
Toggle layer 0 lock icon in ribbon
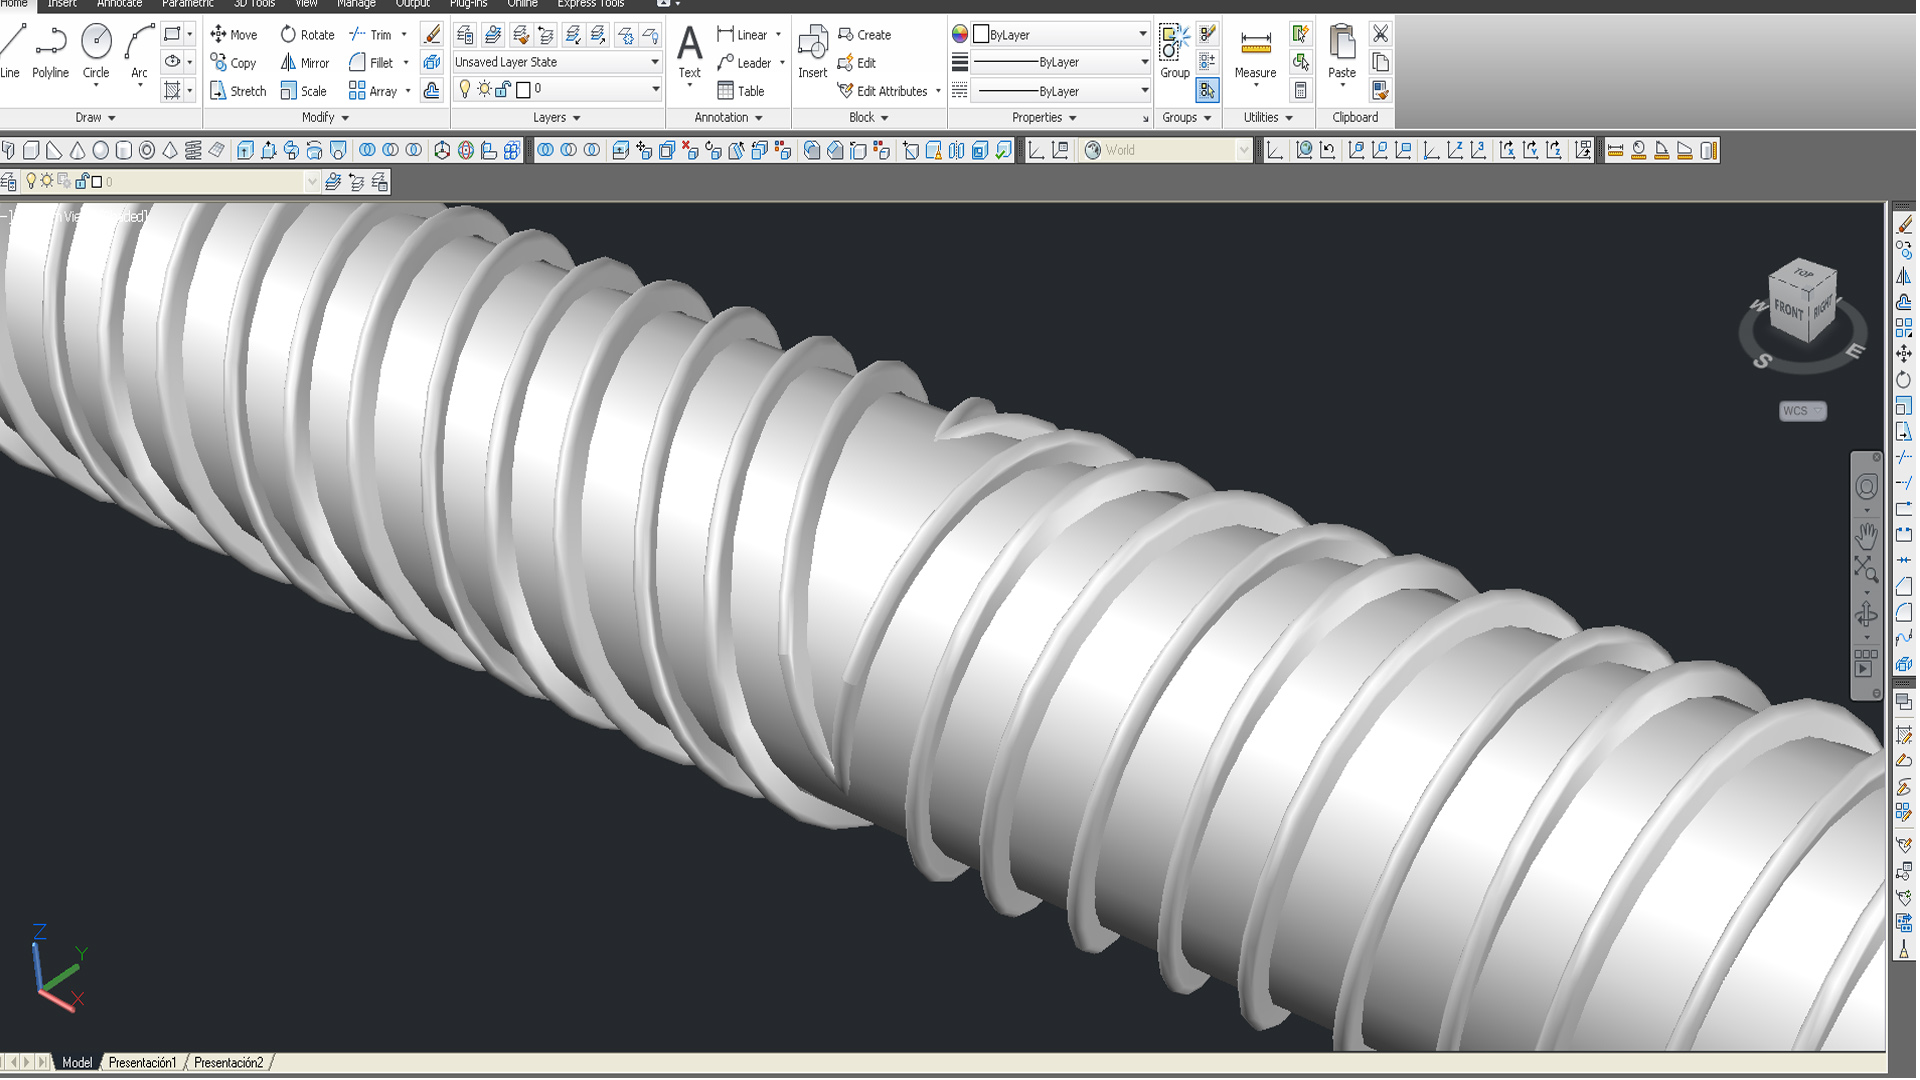tap(503, 89)
